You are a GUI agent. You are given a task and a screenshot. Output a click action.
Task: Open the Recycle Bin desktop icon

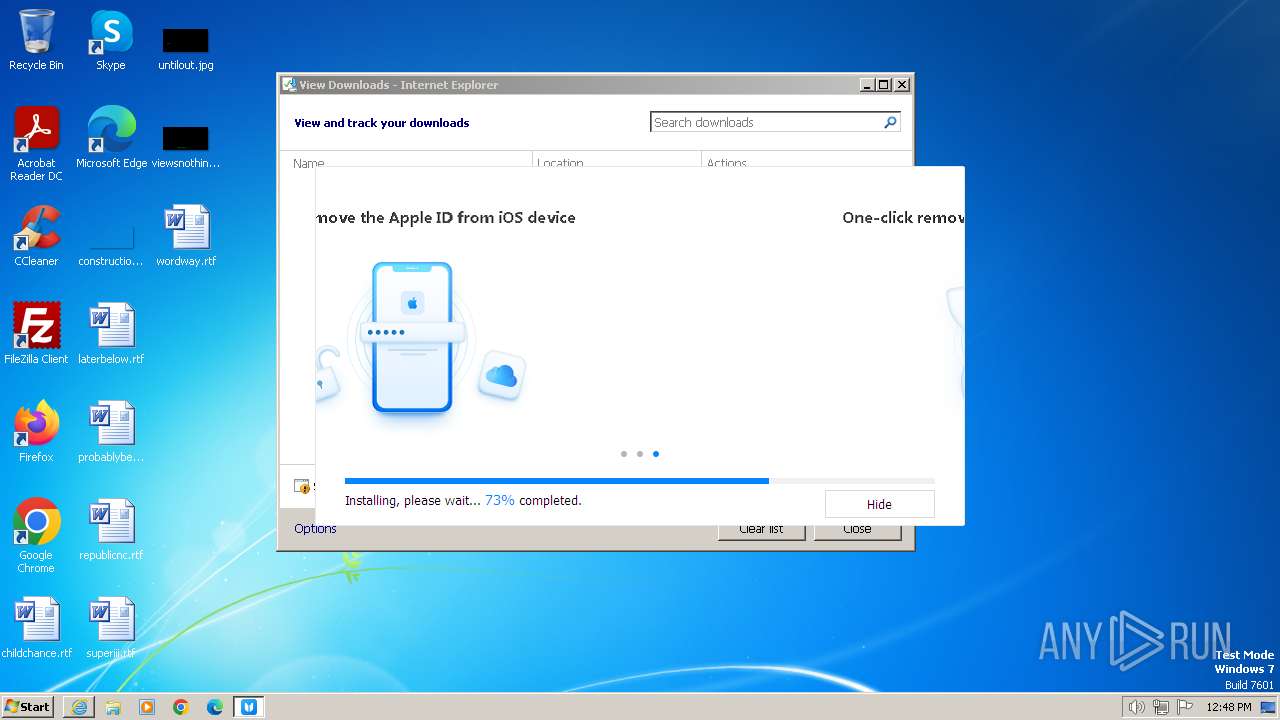click(x=36, y=40)
